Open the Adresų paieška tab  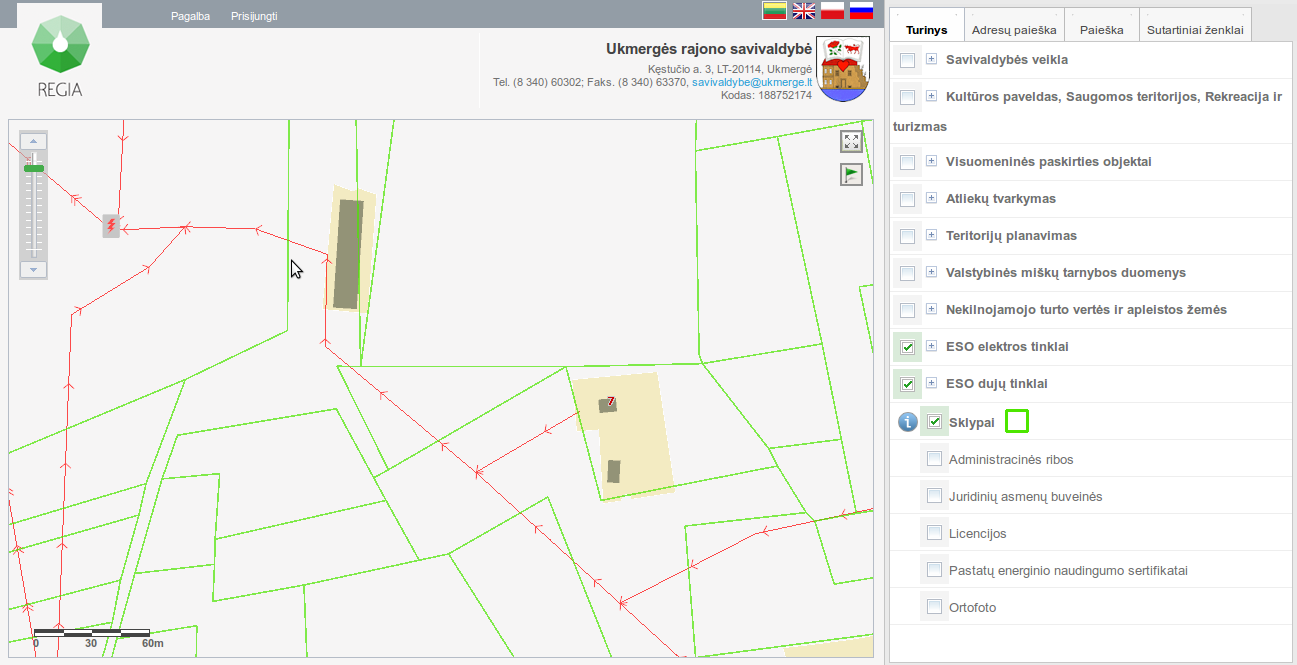pyautogui.click(x=1013, y=25)
